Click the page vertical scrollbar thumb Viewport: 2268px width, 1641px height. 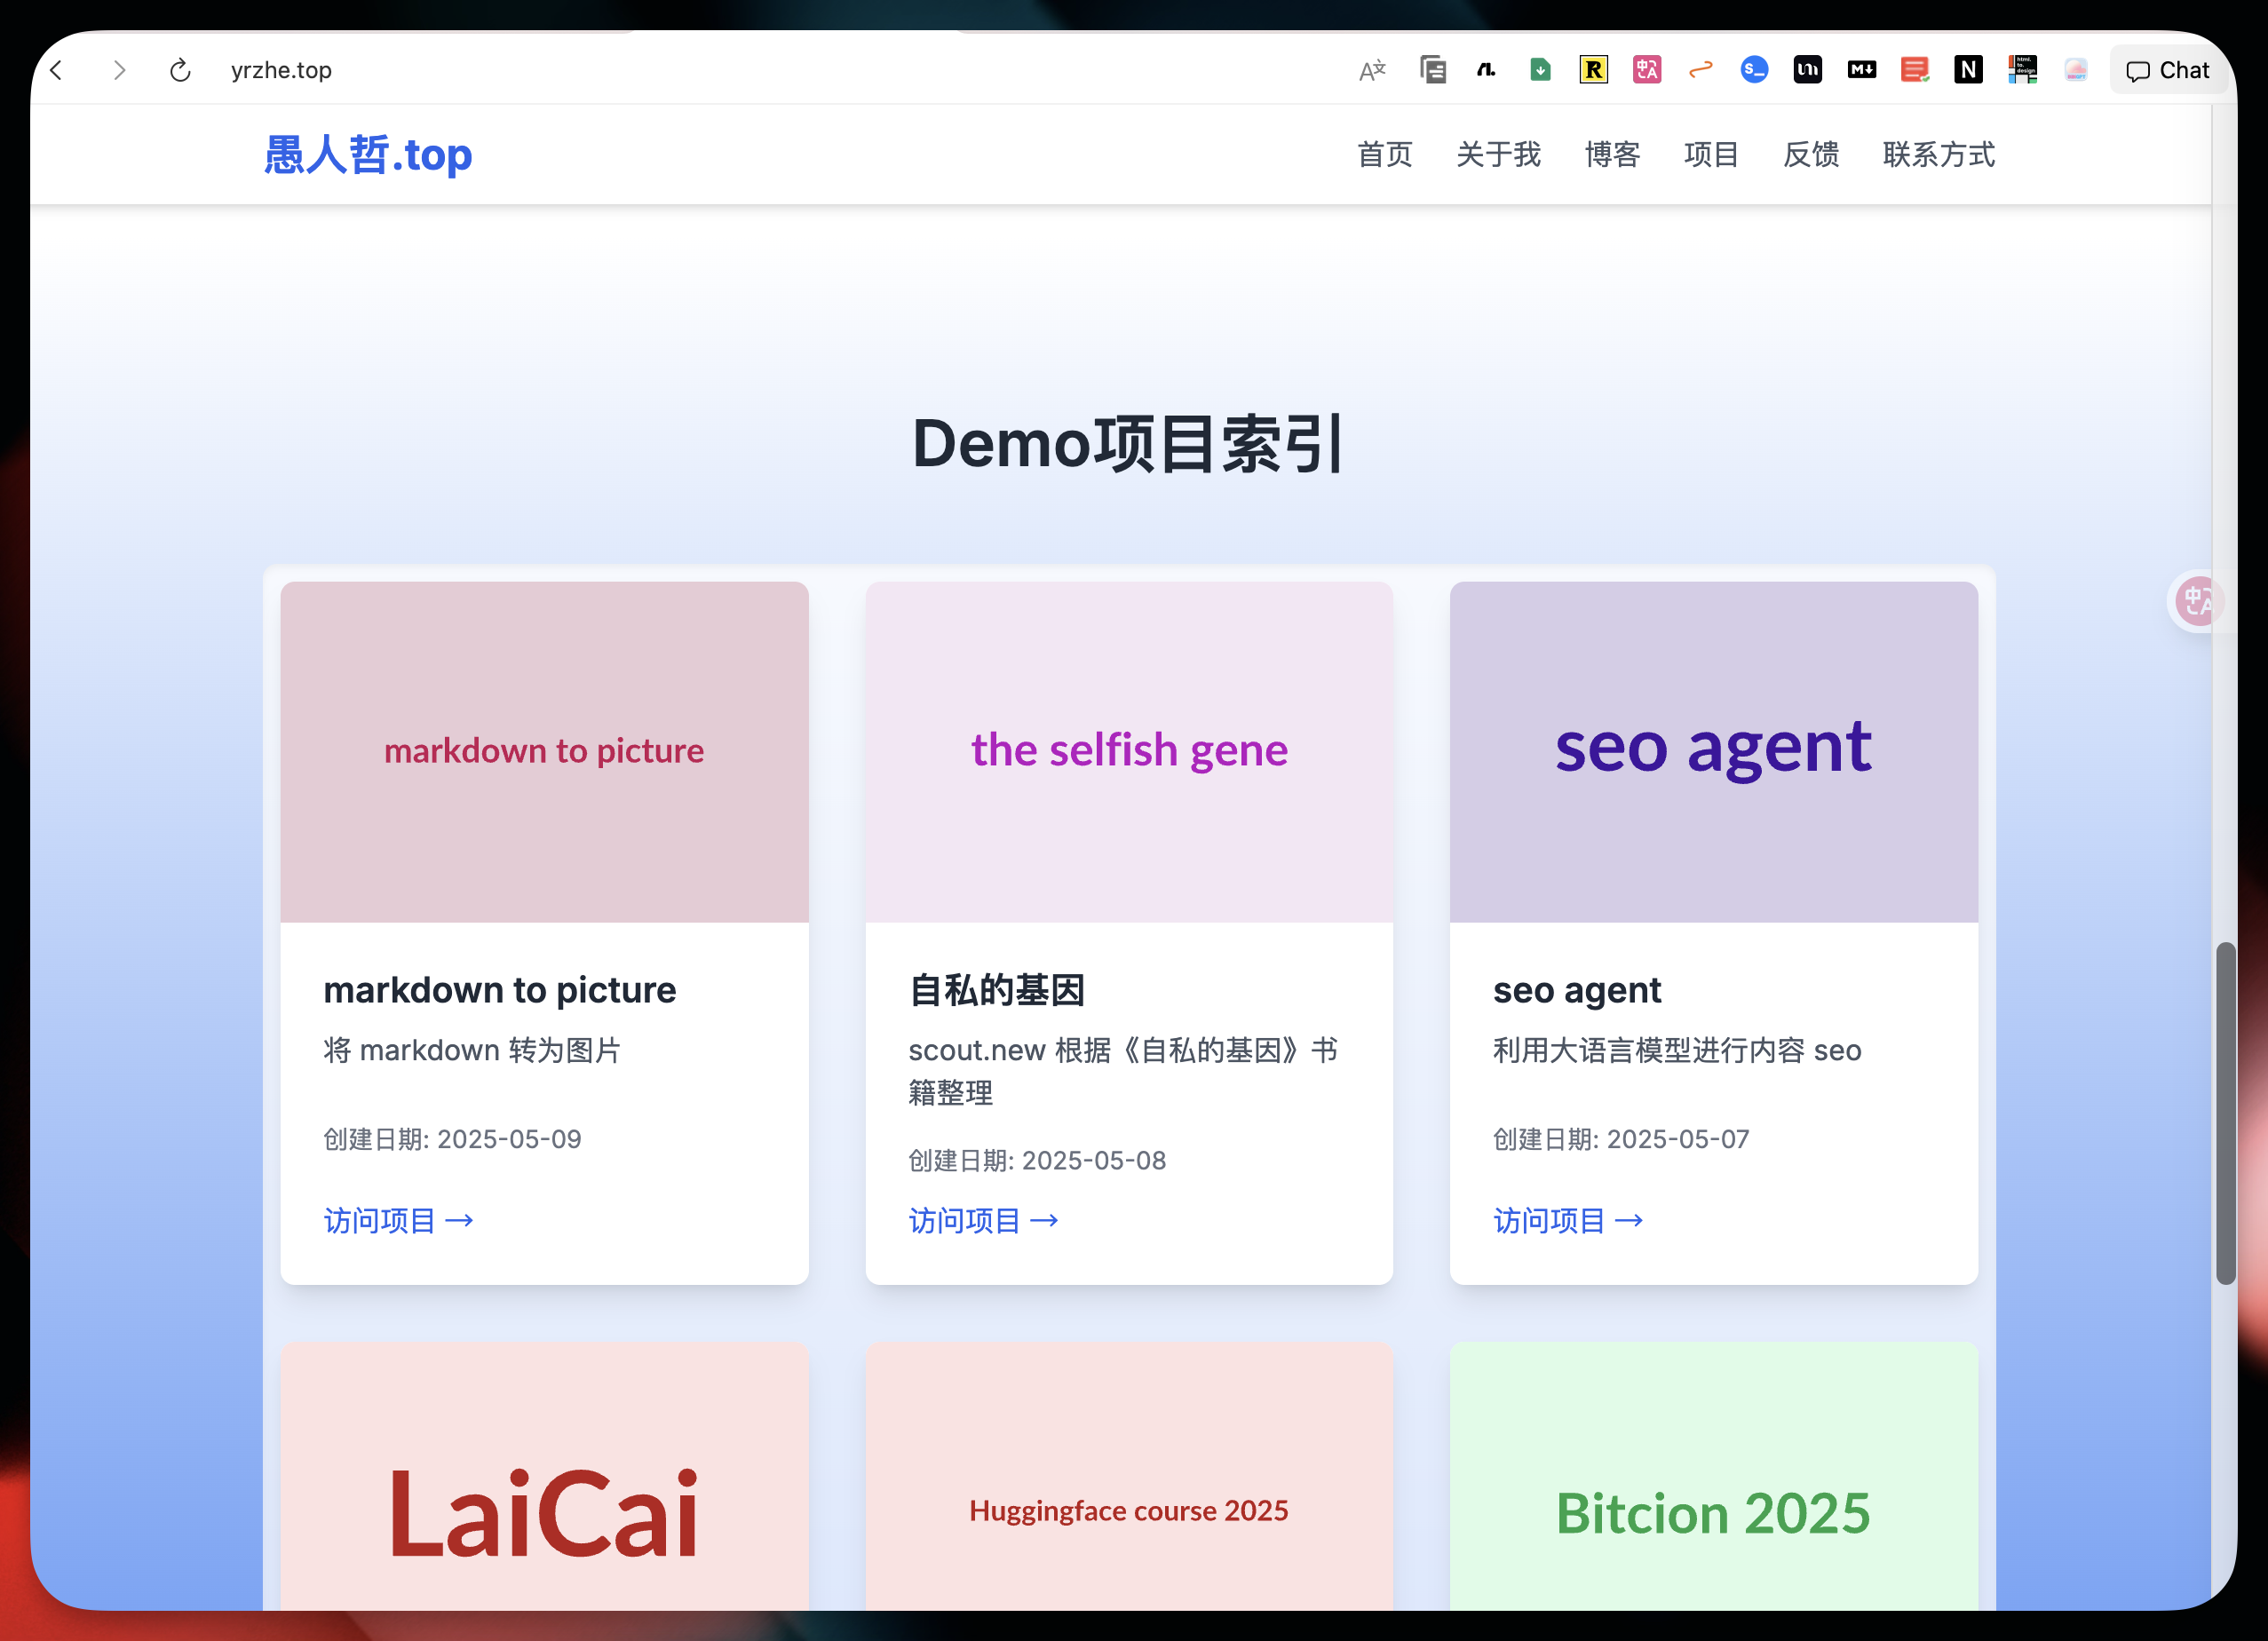pyautogui.click(x=2226, y=1113)
